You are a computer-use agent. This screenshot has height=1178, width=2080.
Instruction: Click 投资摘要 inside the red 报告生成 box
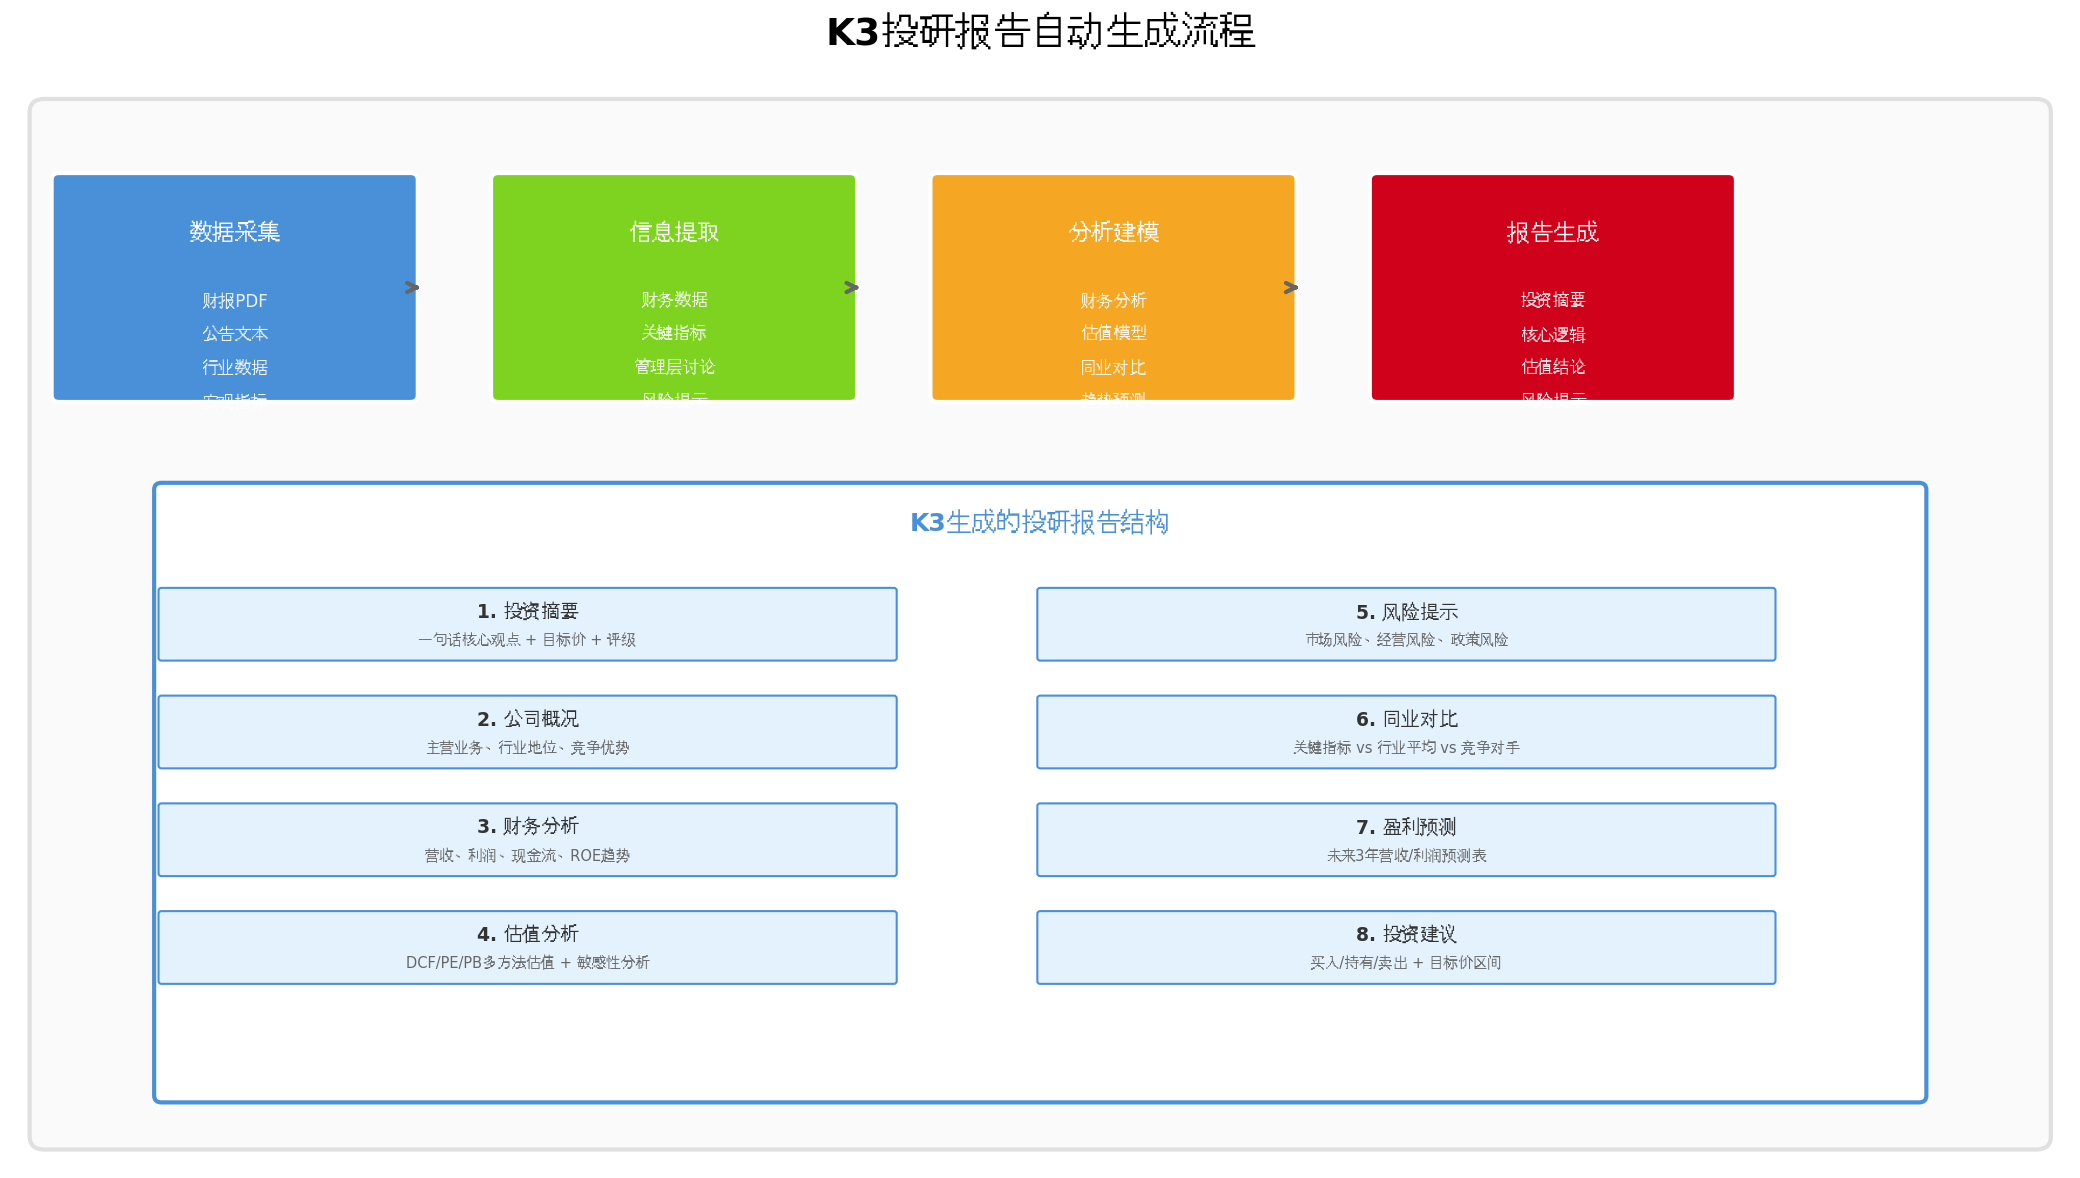[1553, 300]
